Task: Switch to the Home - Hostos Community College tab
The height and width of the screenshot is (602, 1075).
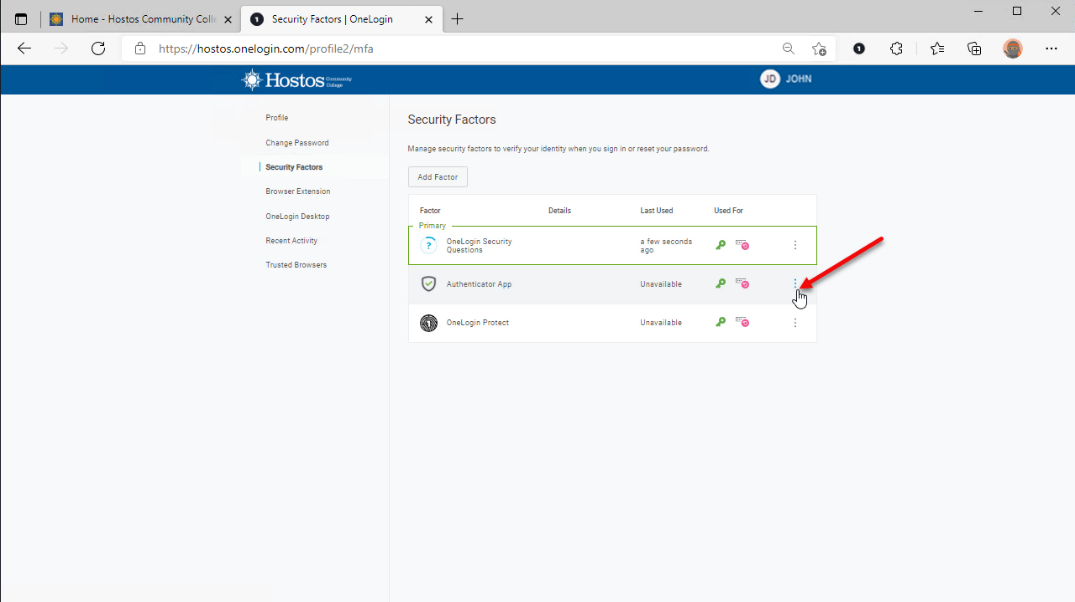Action: tap(143, 19)
